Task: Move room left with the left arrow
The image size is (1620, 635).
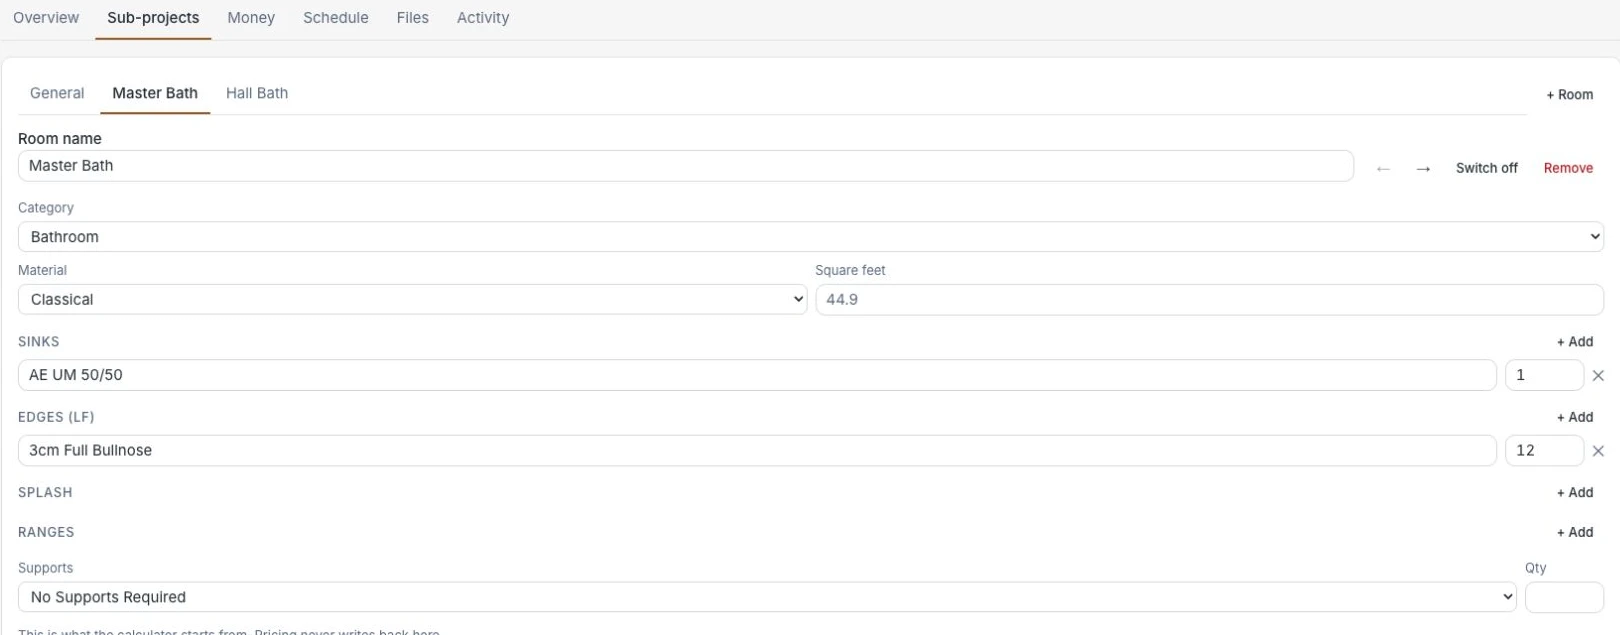Action: tap(1383, 169)
